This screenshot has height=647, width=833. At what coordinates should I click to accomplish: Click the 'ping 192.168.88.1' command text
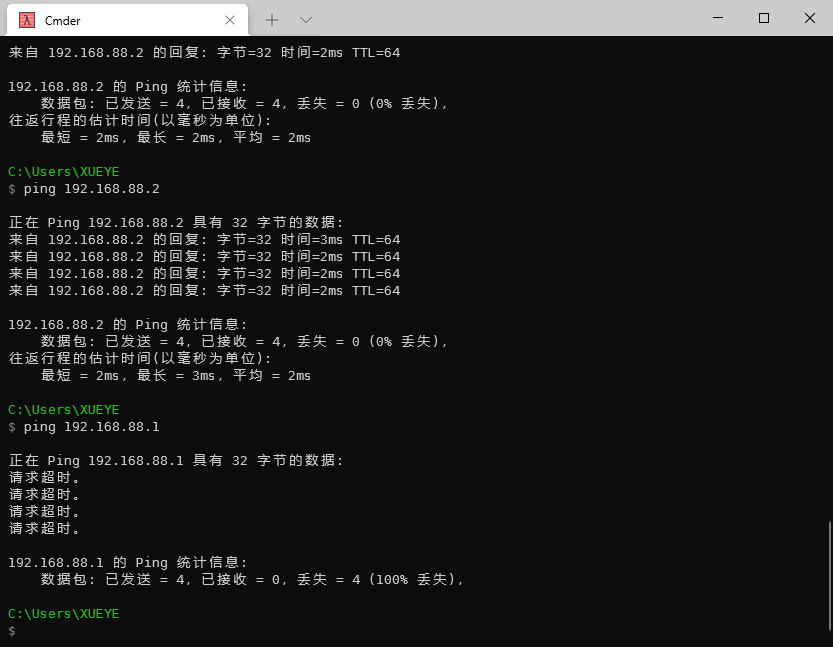tap(91, 427)
